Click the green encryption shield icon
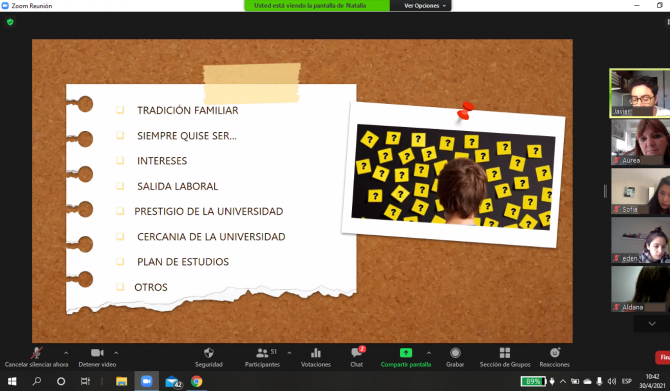The width and height of the screenshot is (670, 391). pos(10,22)
